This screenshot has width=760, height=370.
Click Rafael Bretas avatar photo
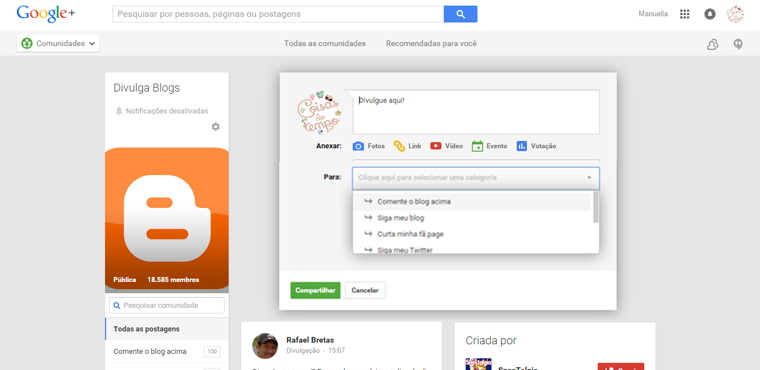[x=265, y=346]
